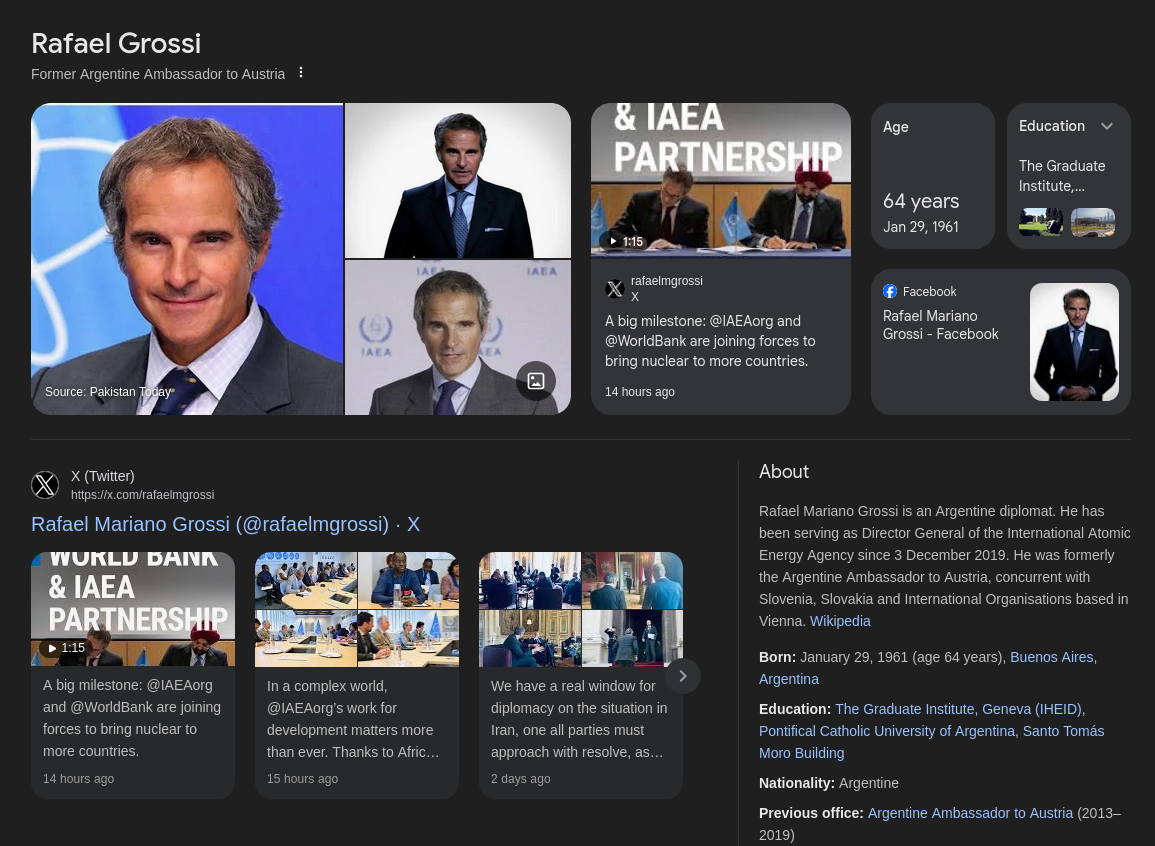Open the portrait photo on white background

point(457,180)
